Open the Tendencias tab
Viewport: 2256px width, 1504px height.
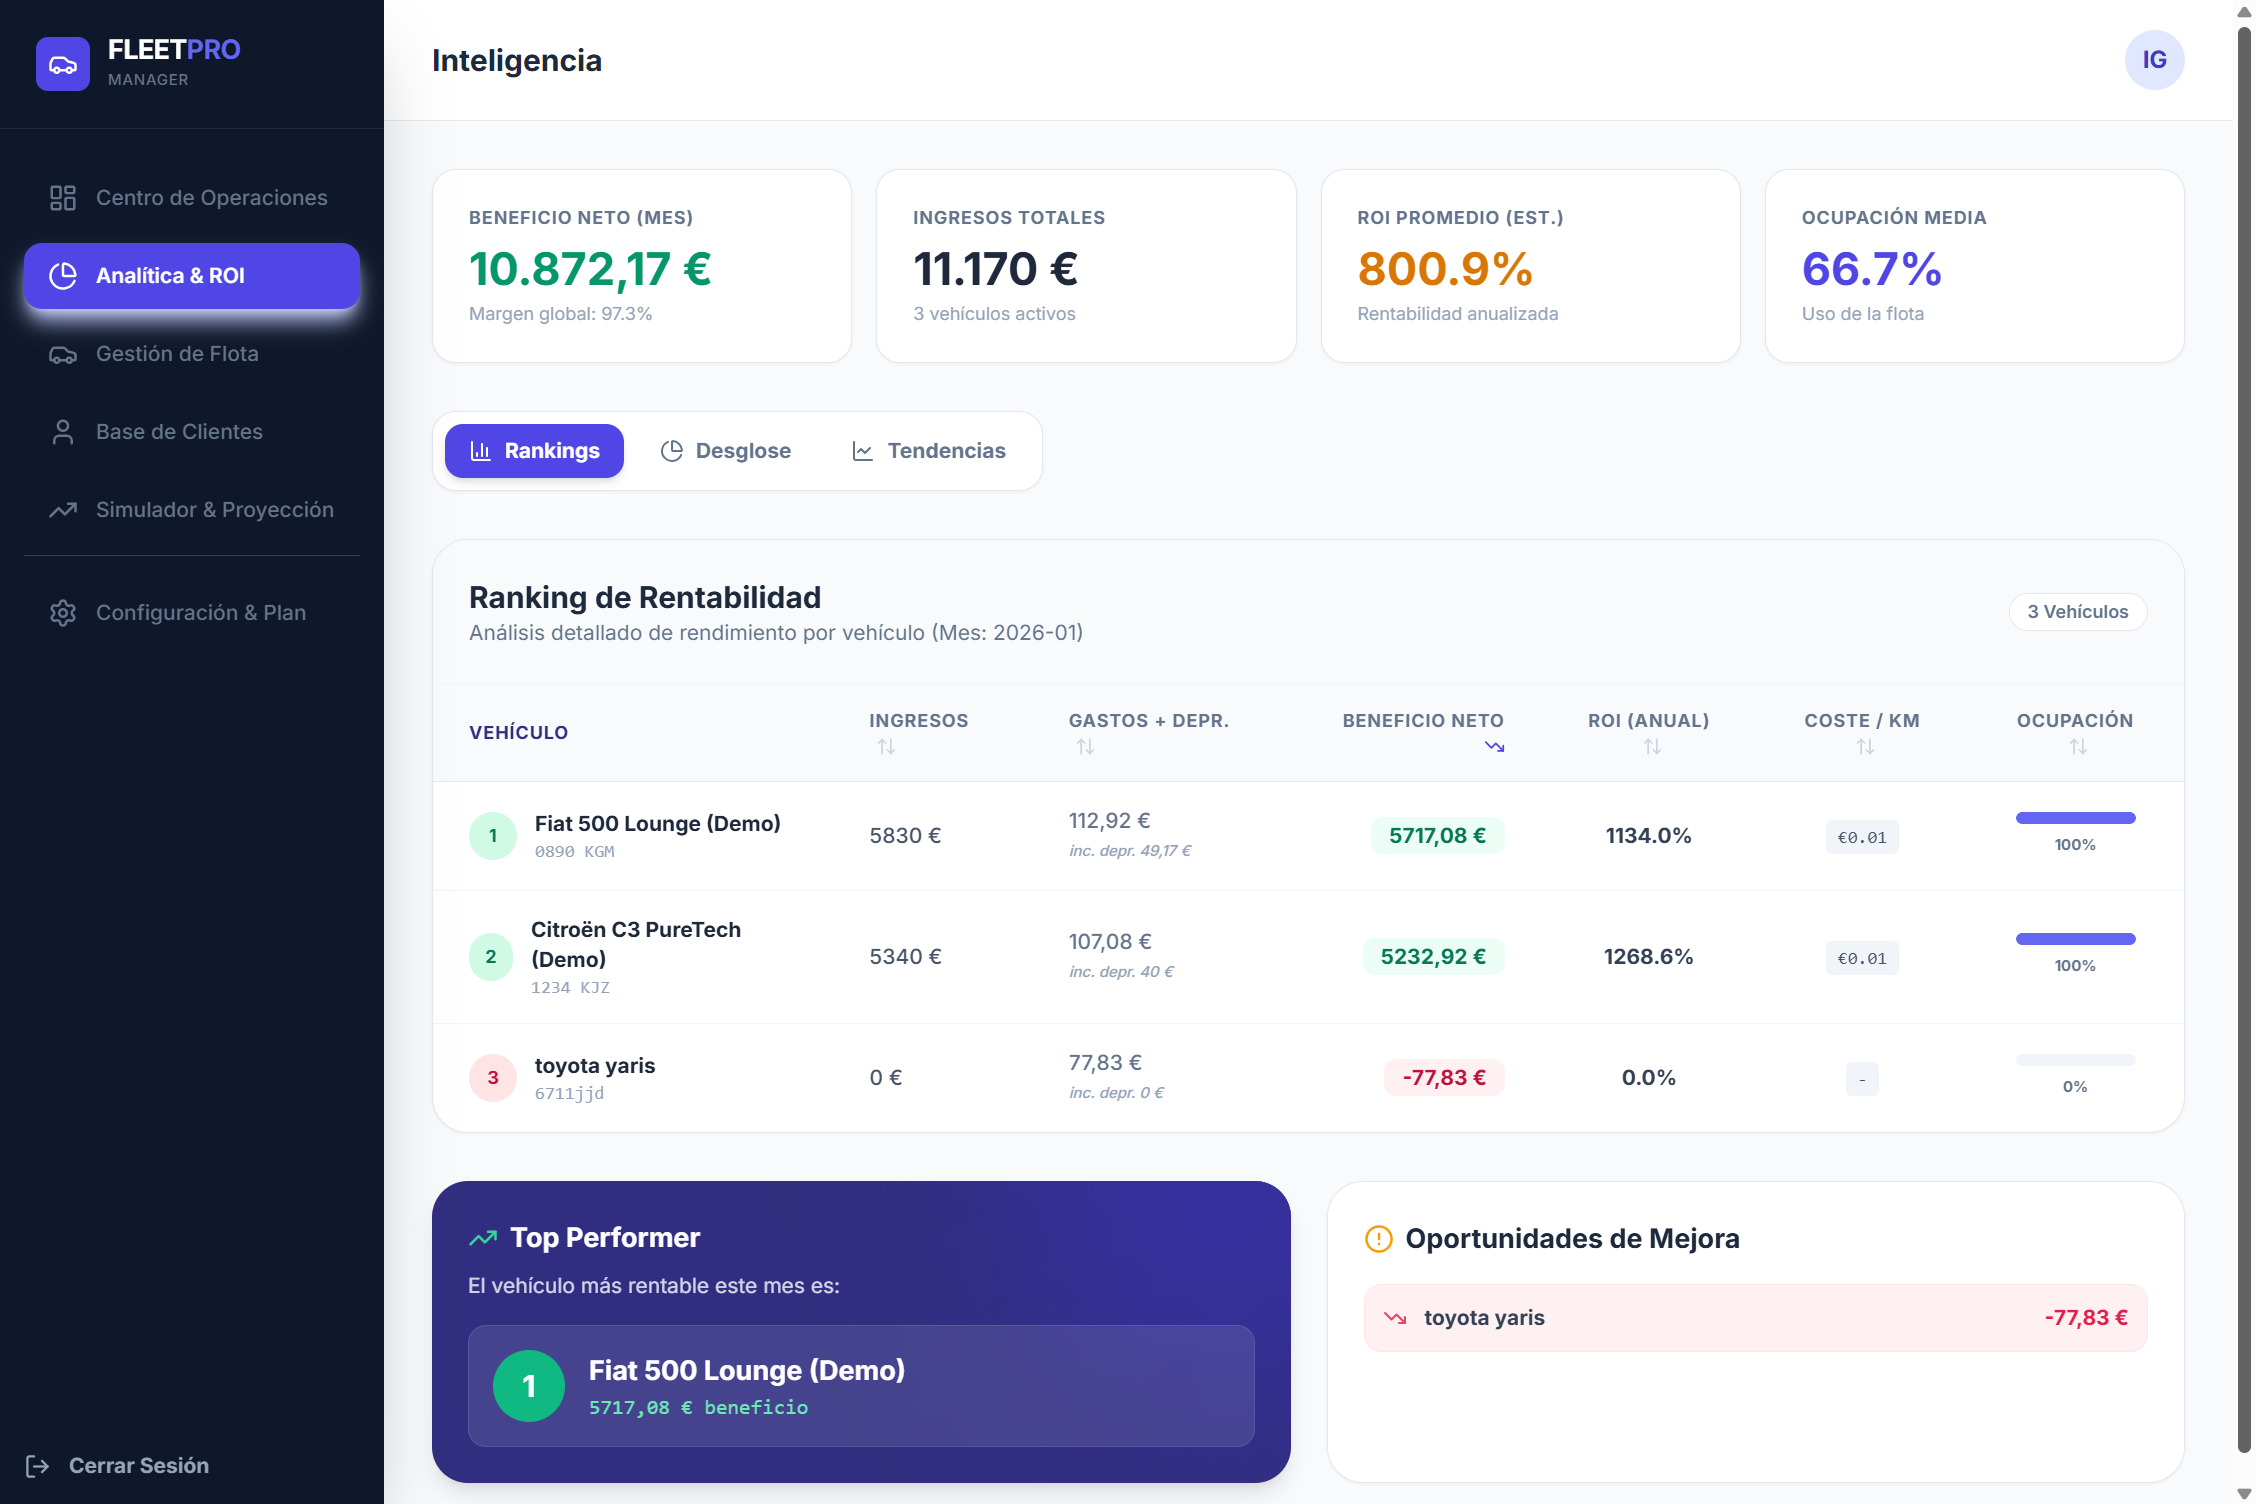point(929,450)
